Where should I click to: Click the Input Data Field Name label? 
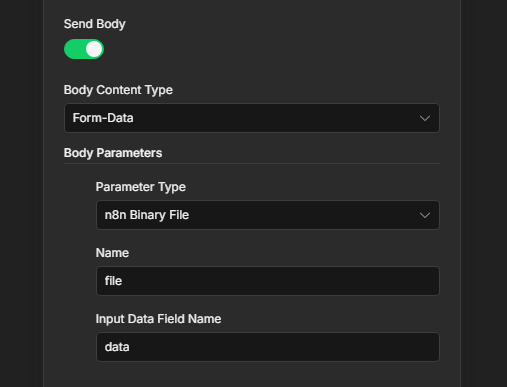(x=158, y=319)
